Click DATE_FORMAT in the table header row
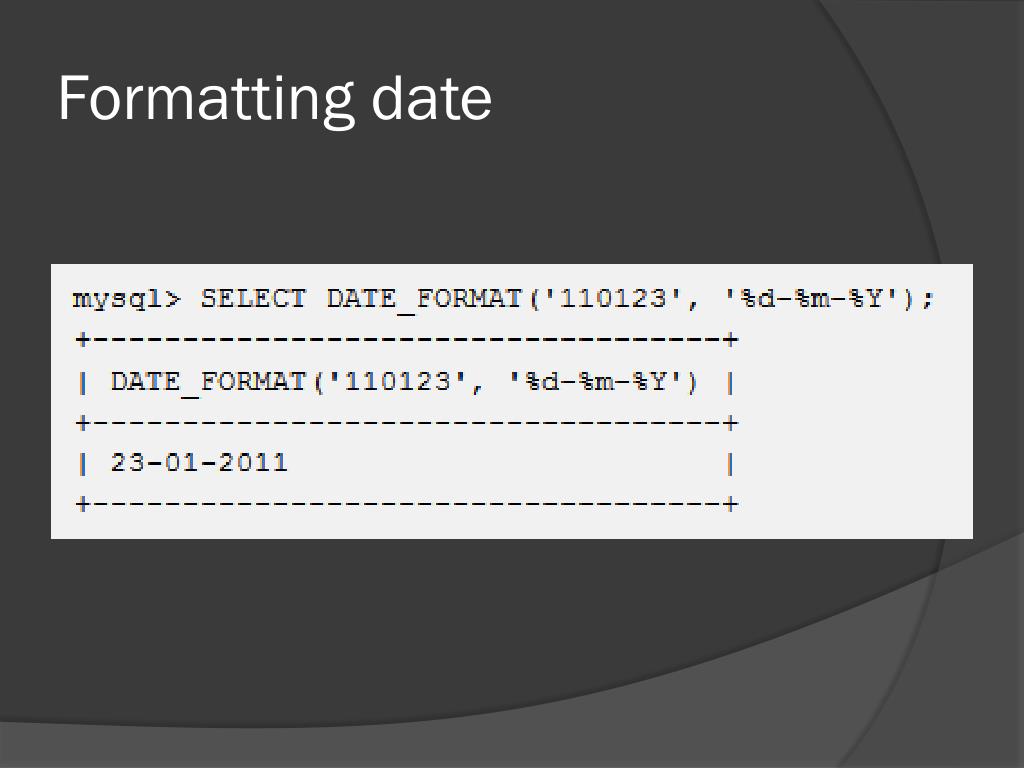1024x768 pixels. pos(208,382)
